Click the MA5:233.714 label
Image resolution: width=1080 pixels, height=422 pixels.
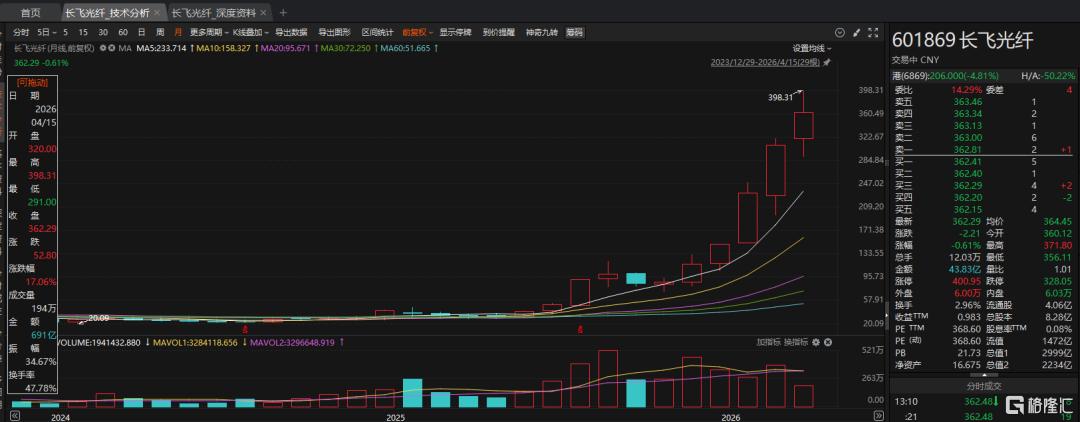161,48
